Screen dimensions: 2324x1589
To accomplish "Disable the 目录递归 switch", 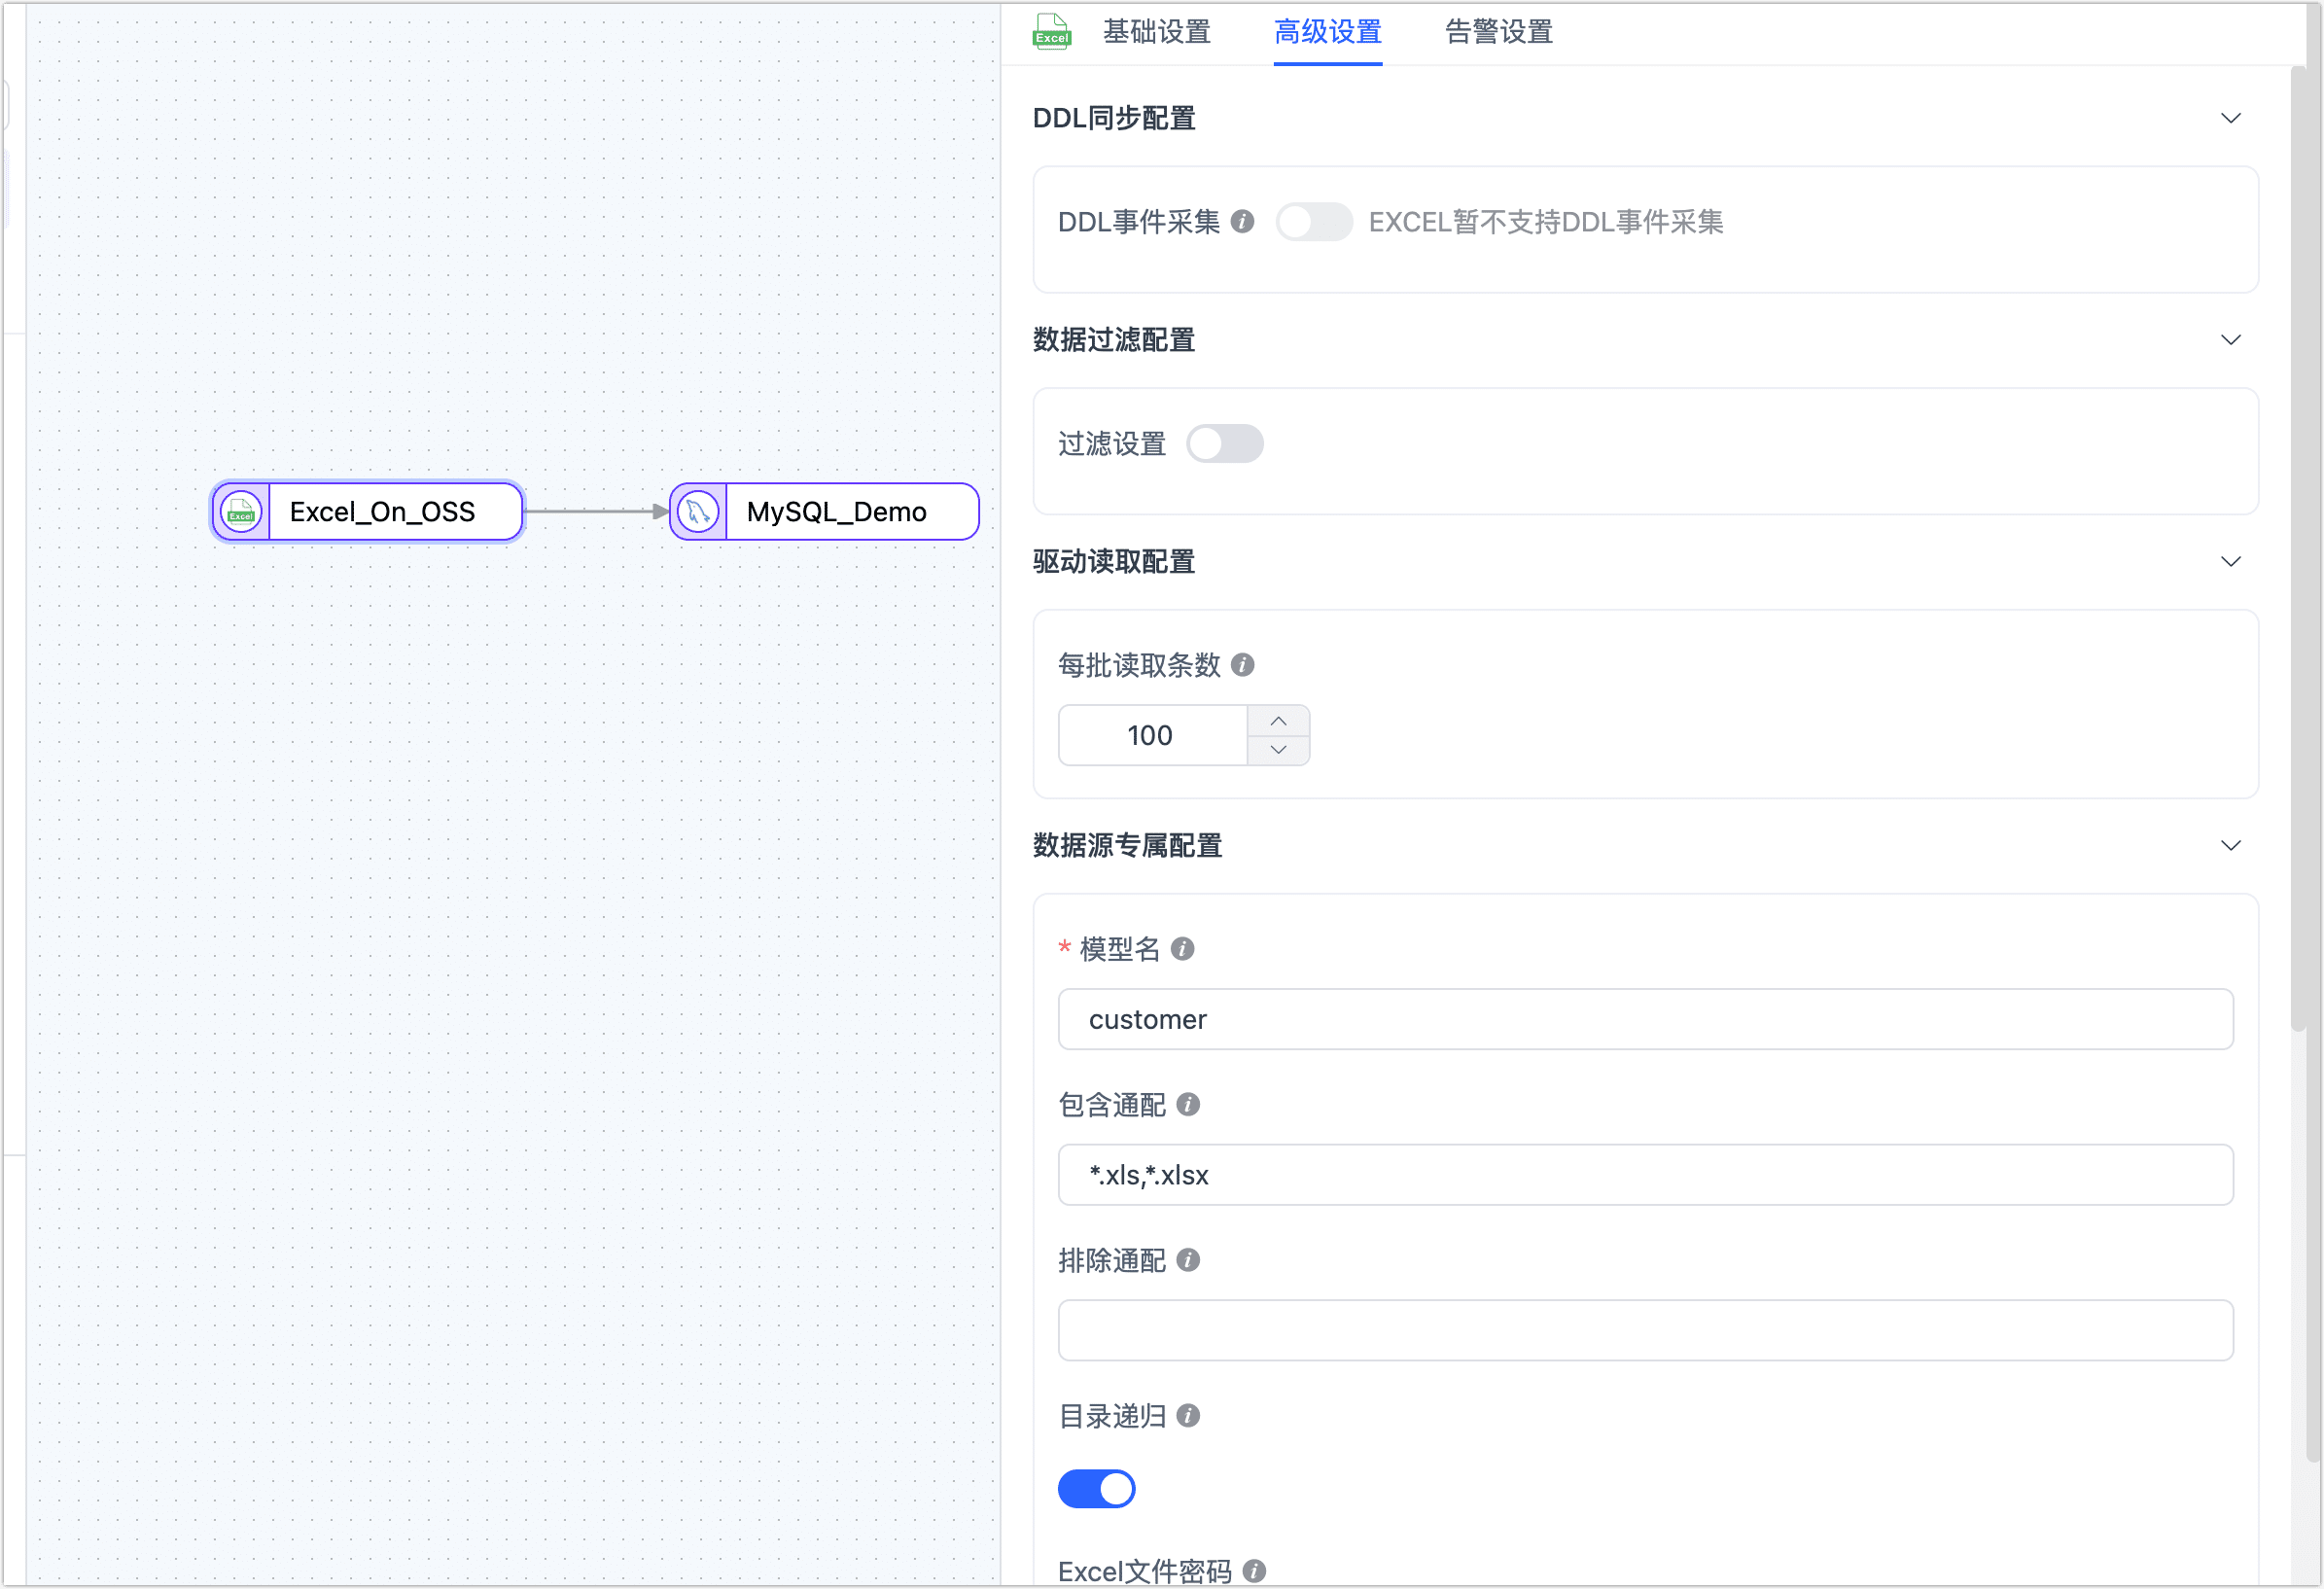I will 1096,1488.
